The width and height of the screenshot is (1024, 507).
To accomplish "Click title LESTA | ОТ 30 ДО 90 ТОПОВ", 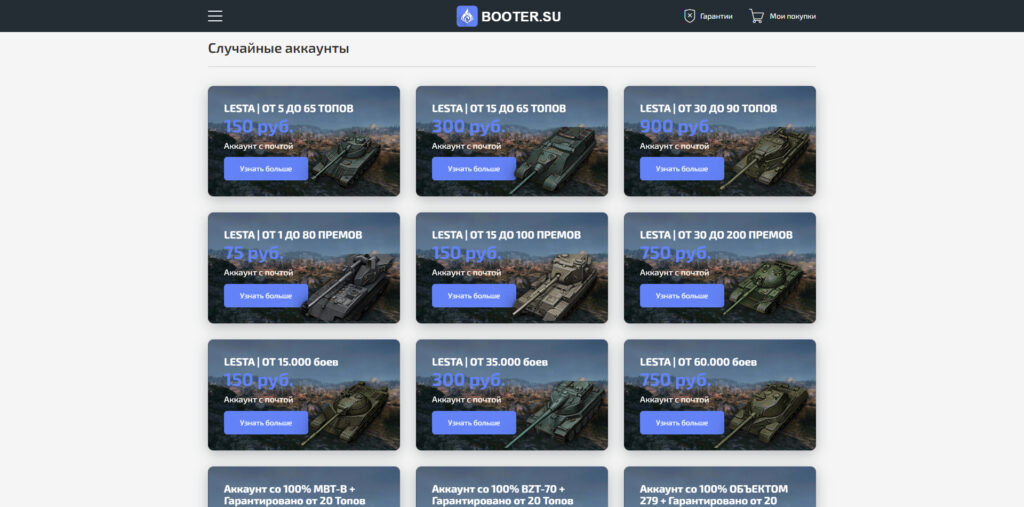I will [709, 108].
